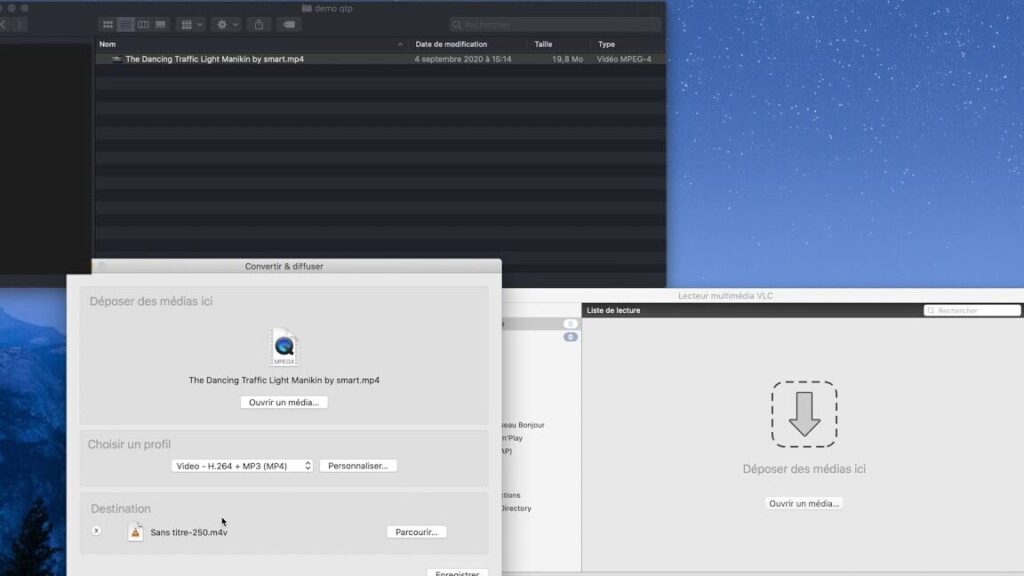Sort files by the Taille column
The height and width of the screenshot is (576, 1024).
pos(543,44)
